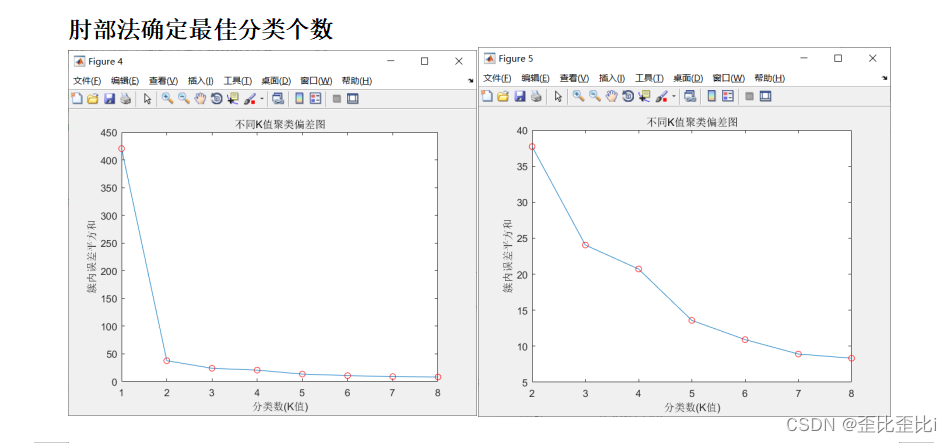Screen dimensions: 952x443
Task: Save figure icon in Figure 5 toolbar
Action: pos(520,96)
